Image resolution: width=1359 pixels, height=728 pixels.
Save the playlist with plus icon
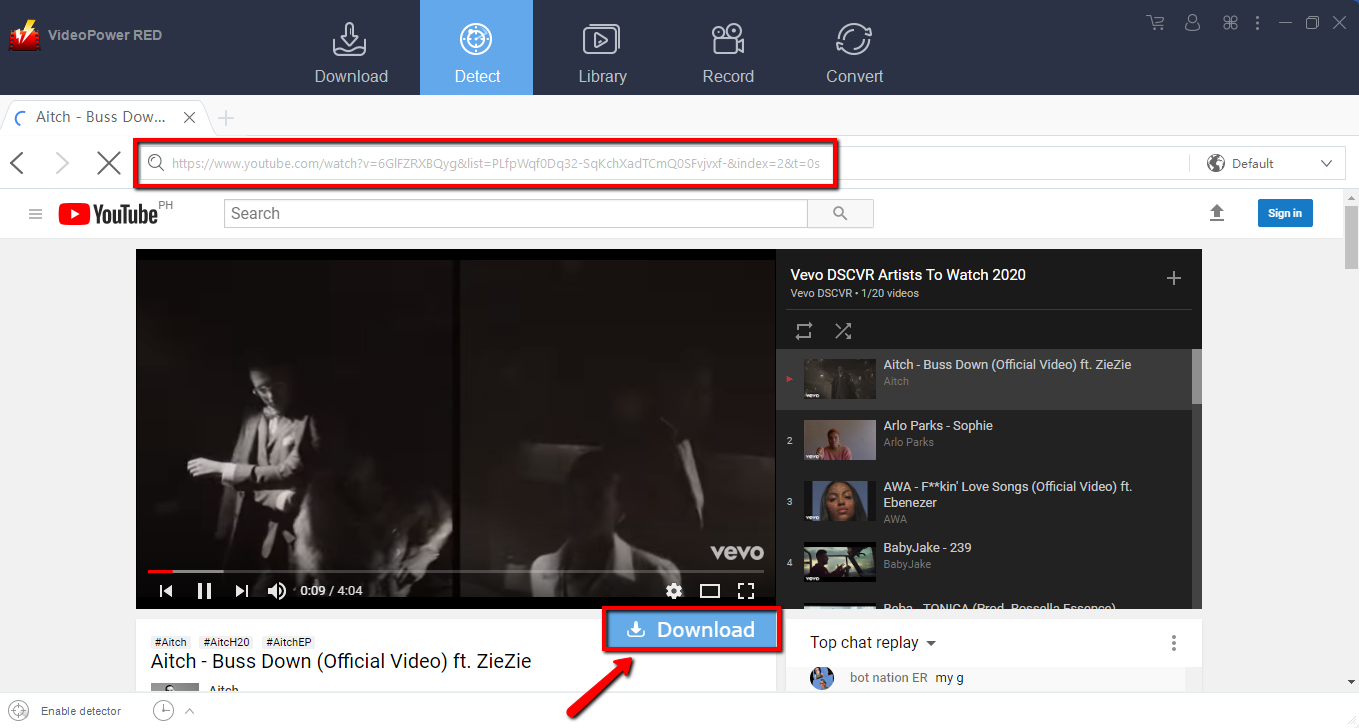tap(1175, 278)
